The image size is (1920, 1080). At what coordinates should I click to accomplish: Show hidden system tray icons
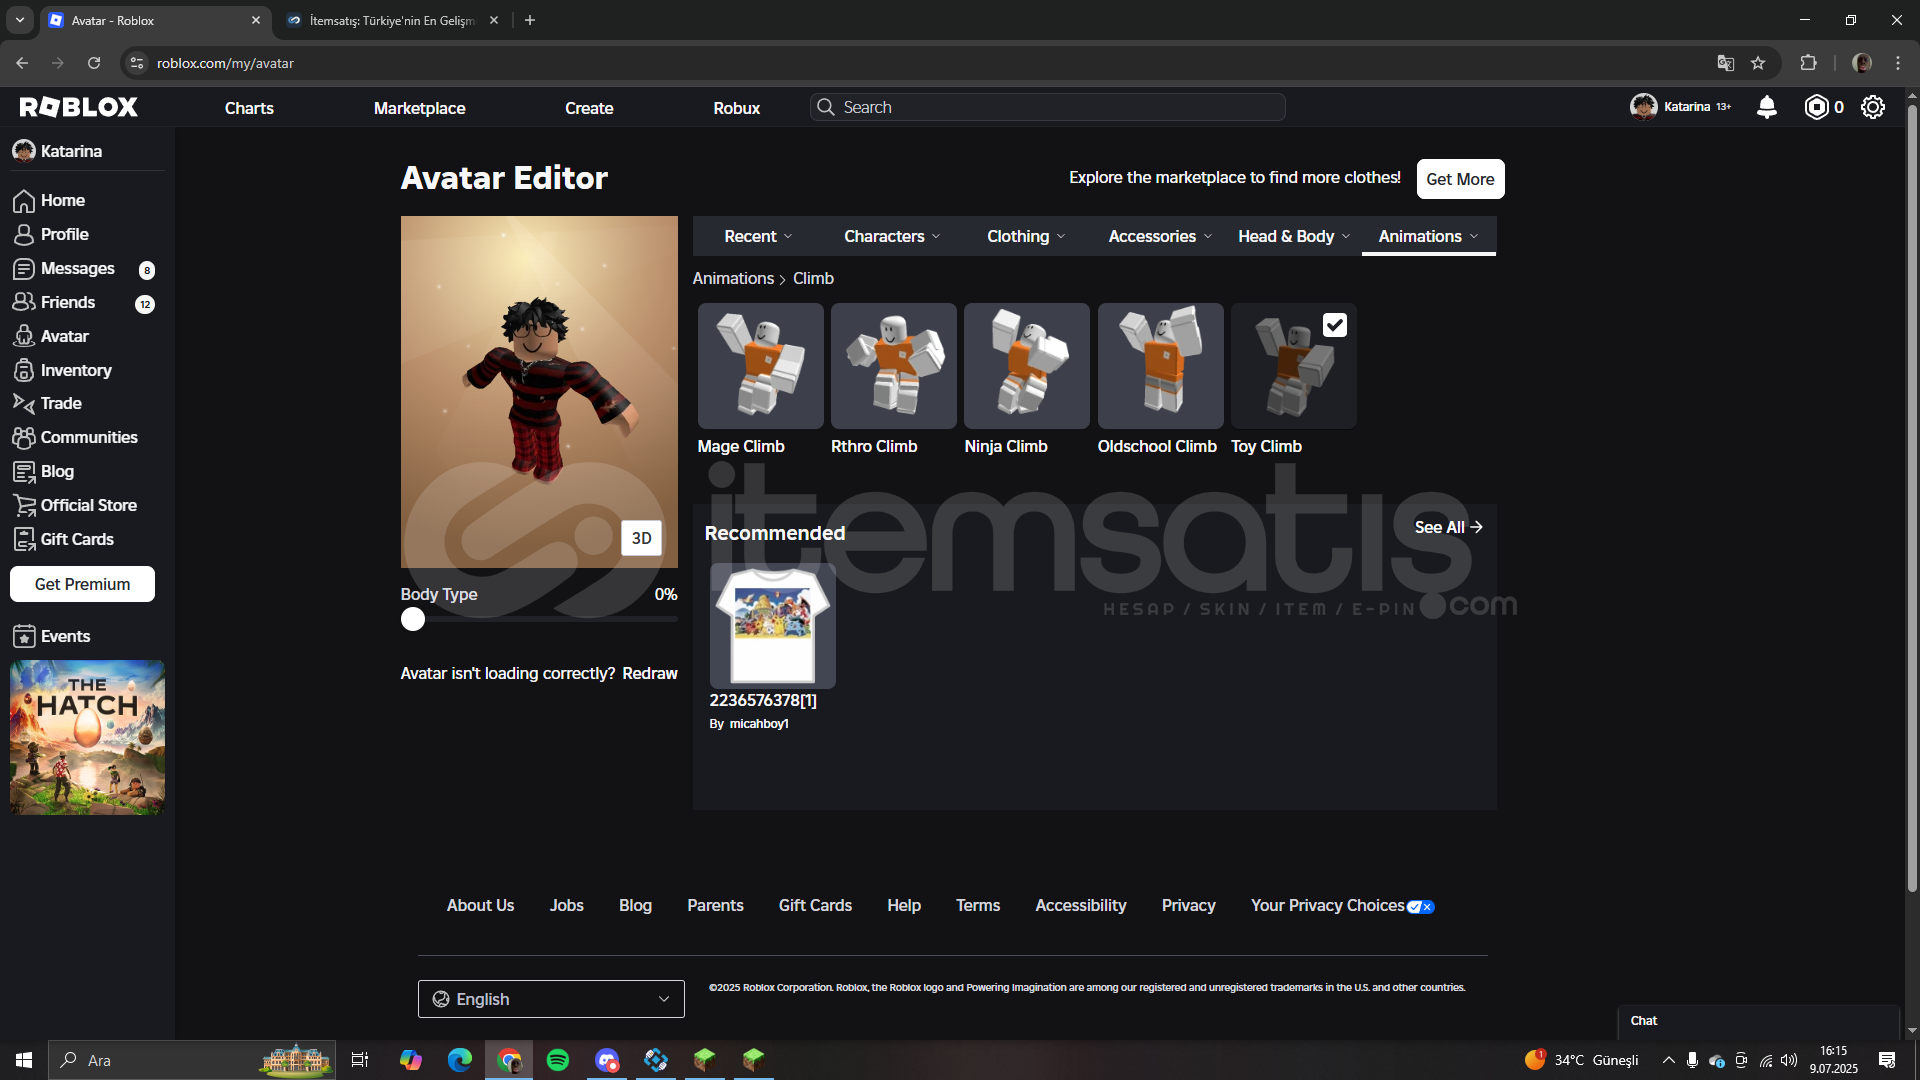point(1668,1060)
